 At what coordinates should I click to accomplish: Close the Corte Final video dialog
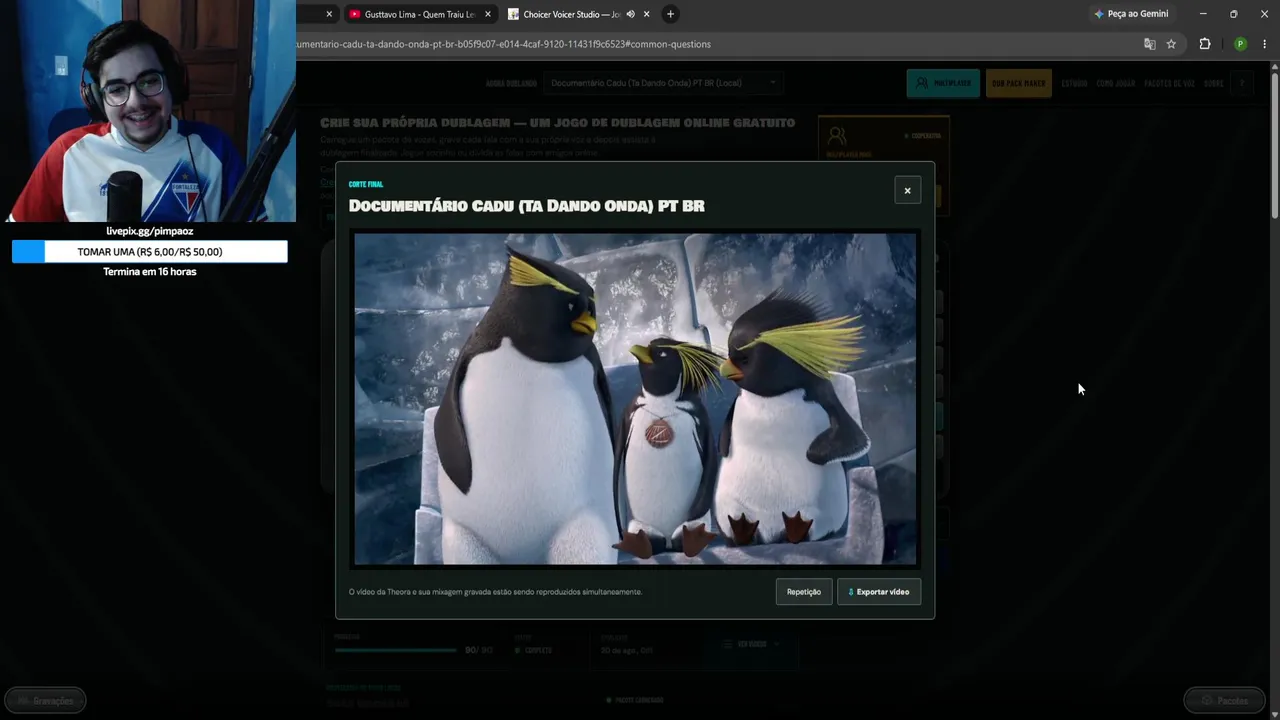coord(907,190)
